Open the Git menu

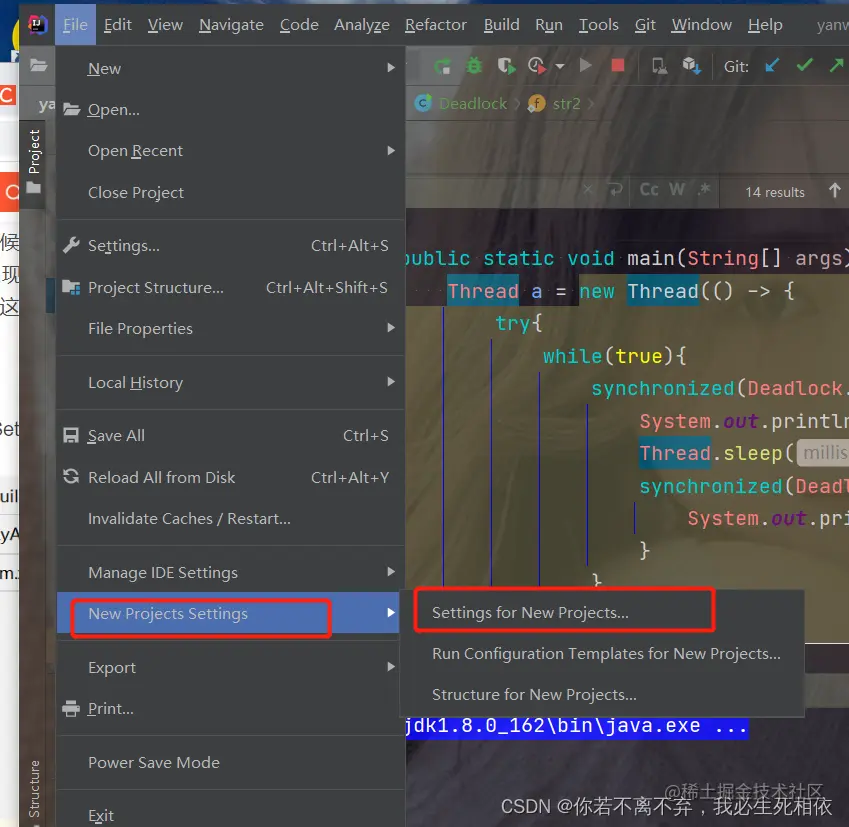click(x=645, y=24)
